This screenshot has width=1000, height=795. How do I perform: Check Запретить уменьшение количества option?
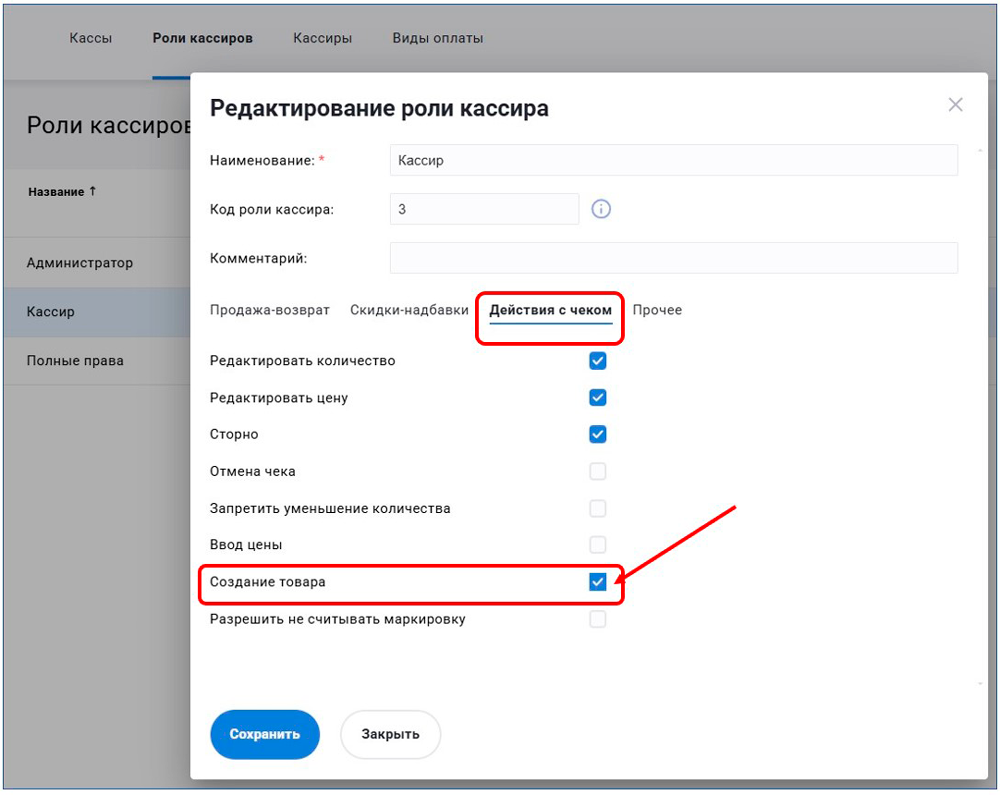coord(598,508)
